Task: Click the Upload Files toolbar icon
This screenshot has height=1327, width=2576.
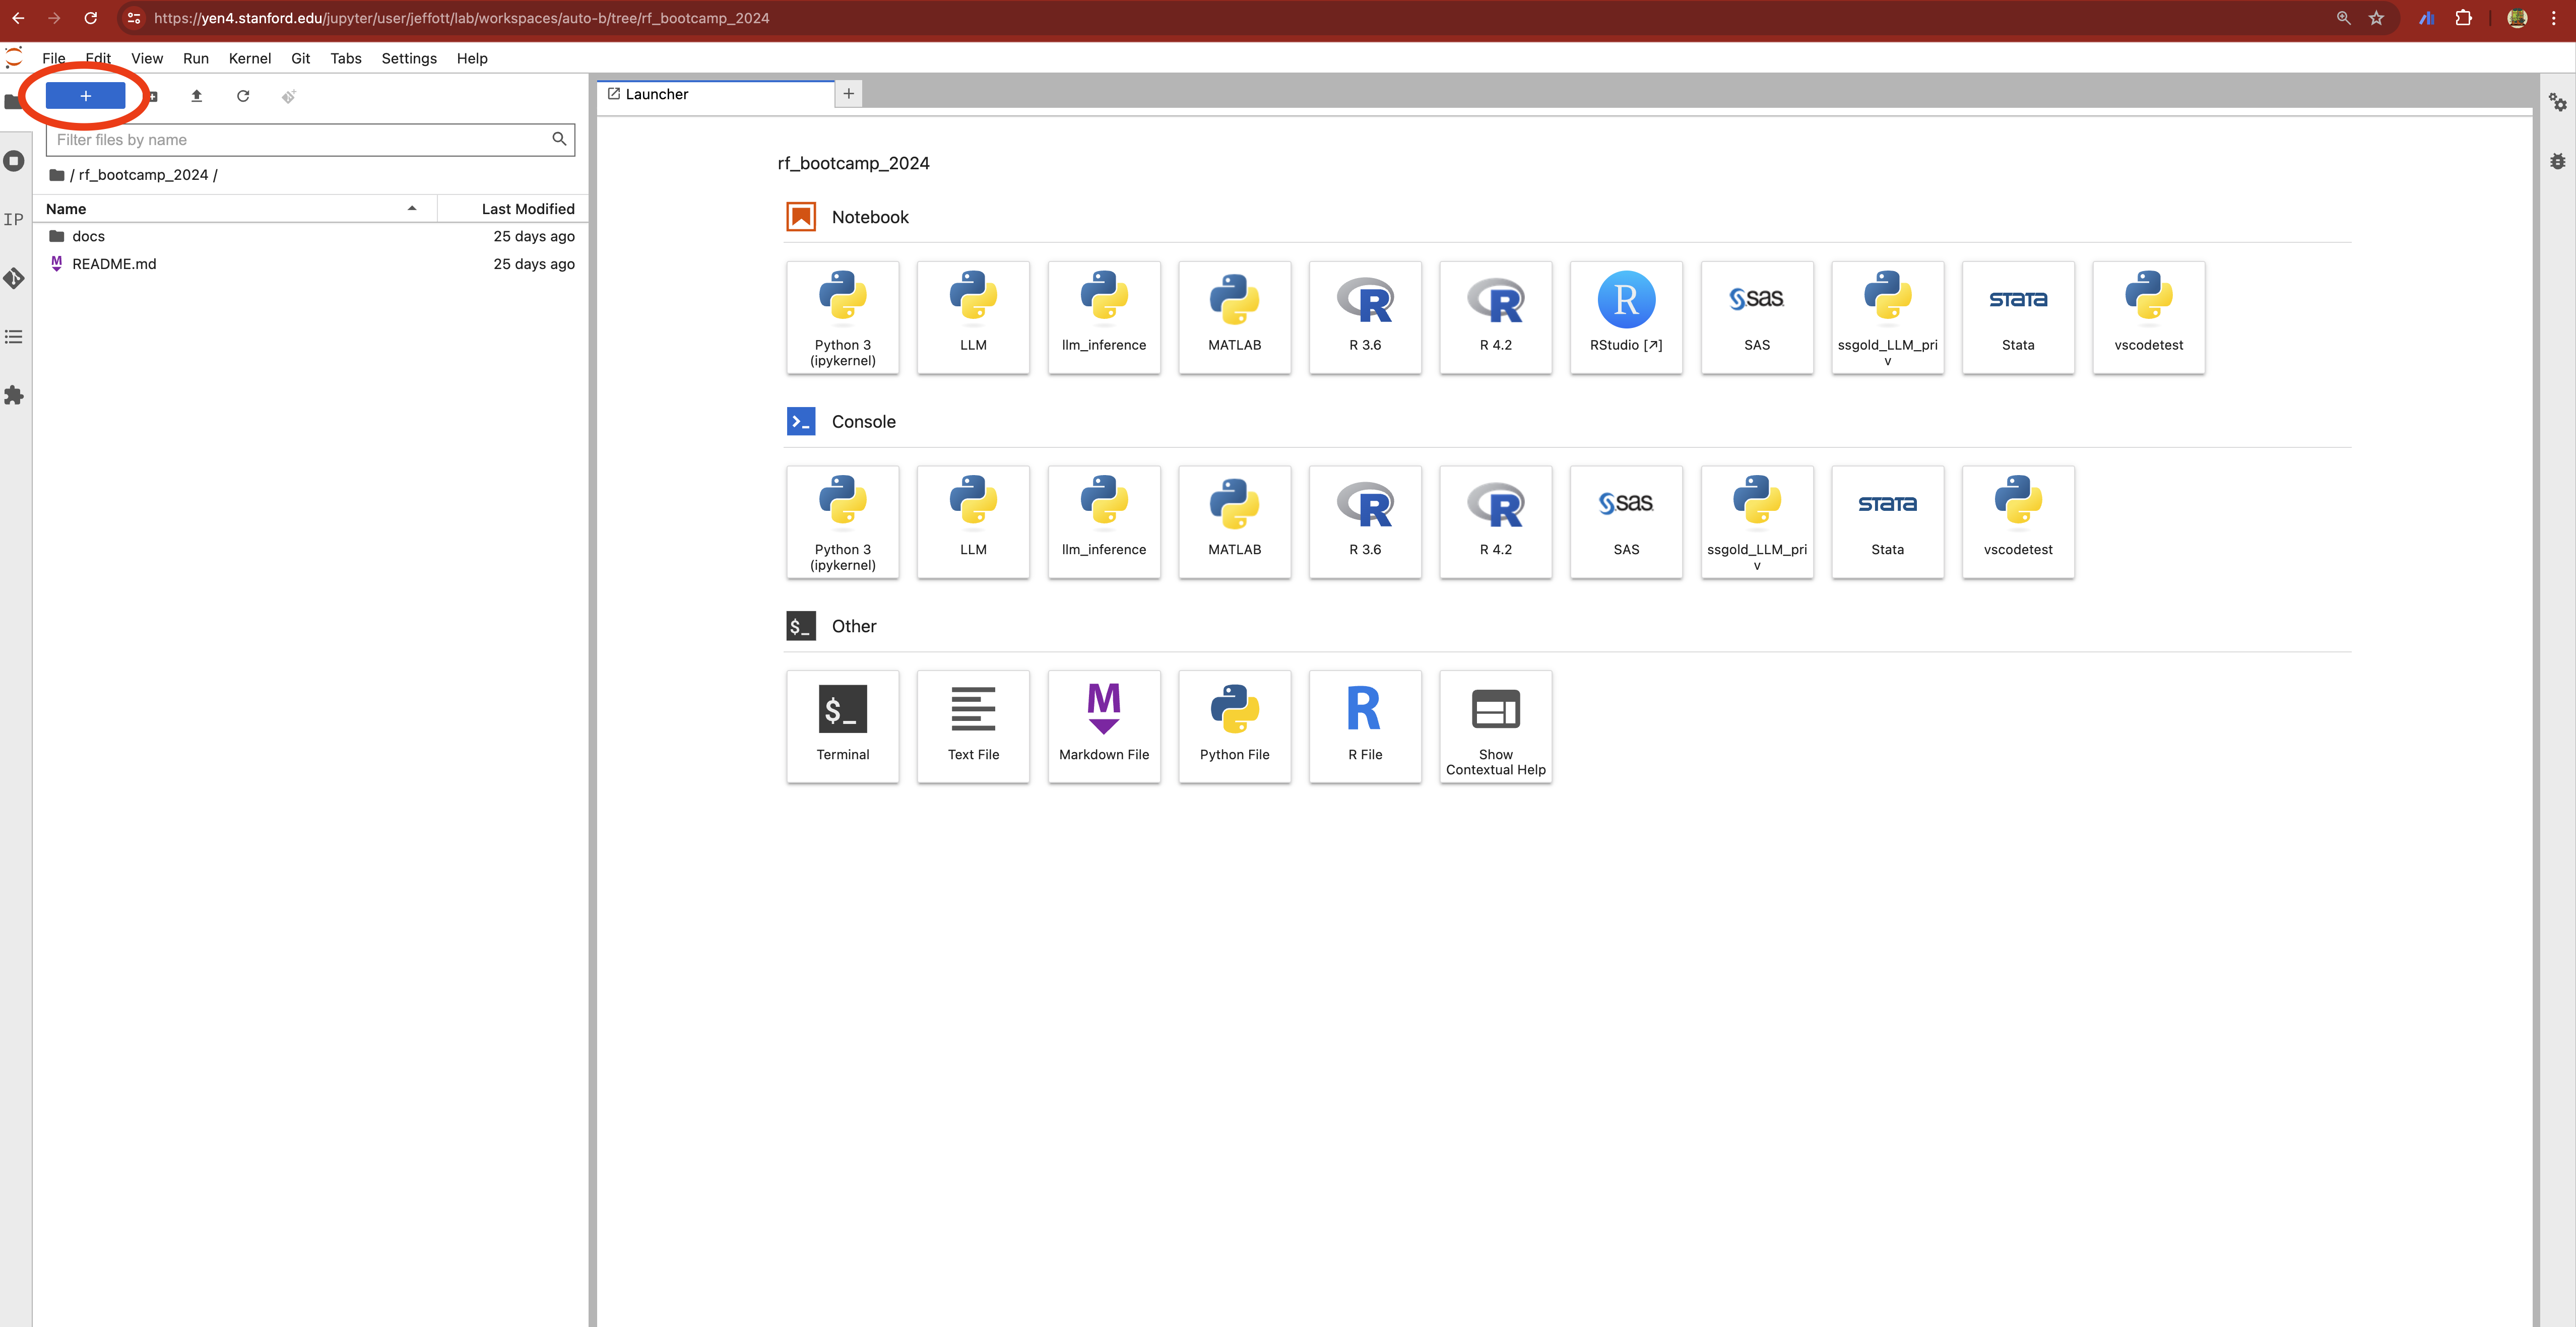Action: click(x=196, y=96)
